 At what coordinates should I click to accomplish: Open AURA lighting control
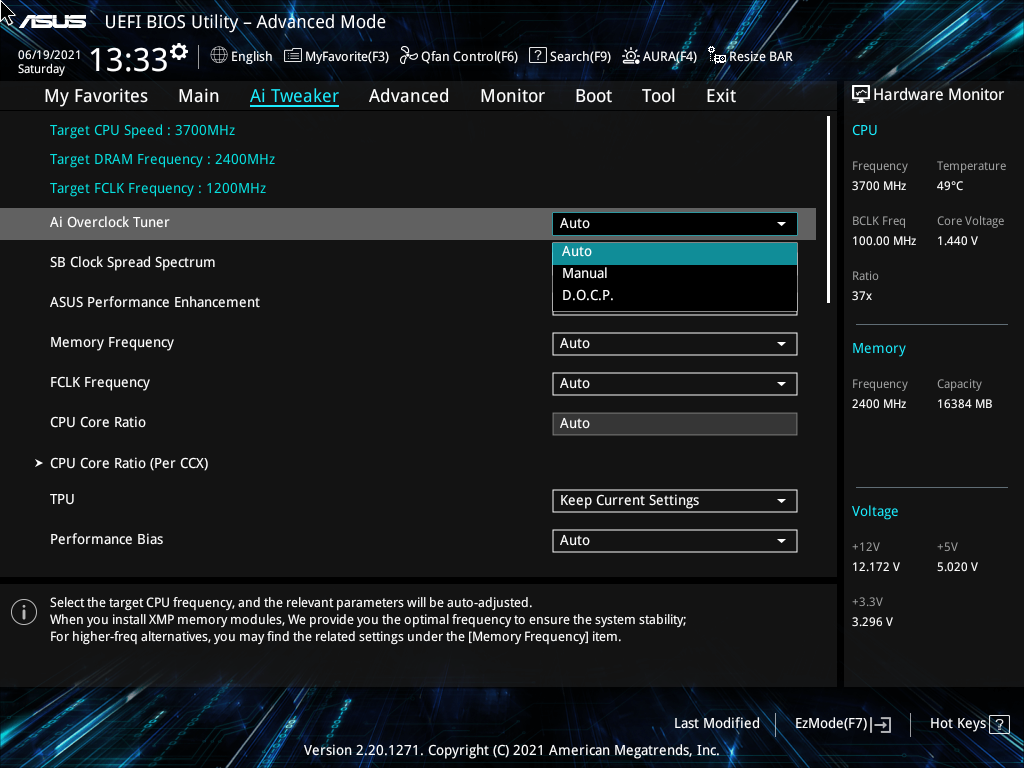pos(659,56)
